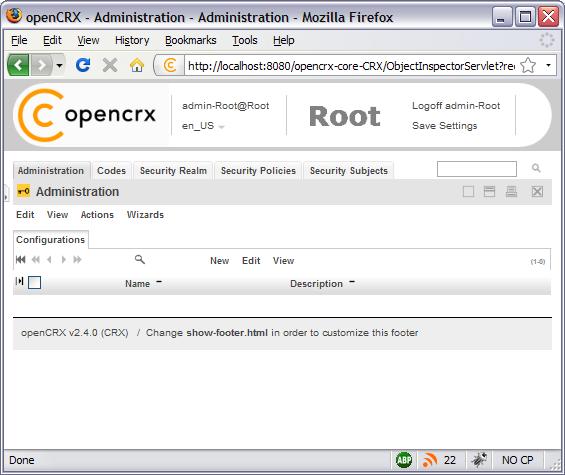
Task: Open the Bookmarks menu
Action: click(x=190, y=40)
